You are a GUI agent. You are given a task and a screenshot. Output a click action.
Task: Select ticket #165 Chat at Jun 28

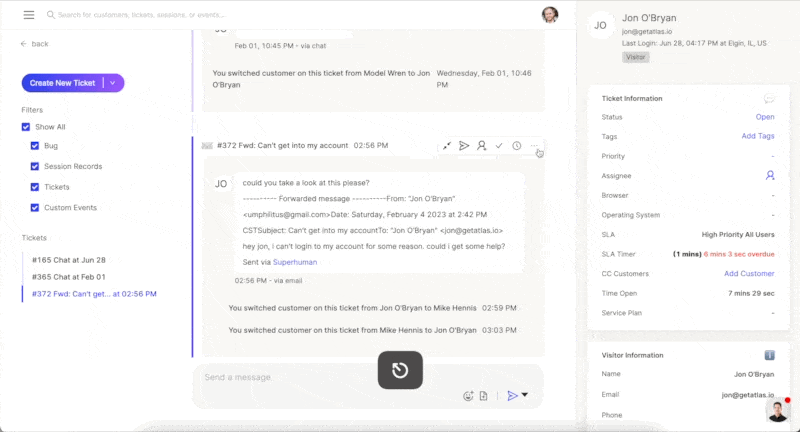tap(69, 260)
